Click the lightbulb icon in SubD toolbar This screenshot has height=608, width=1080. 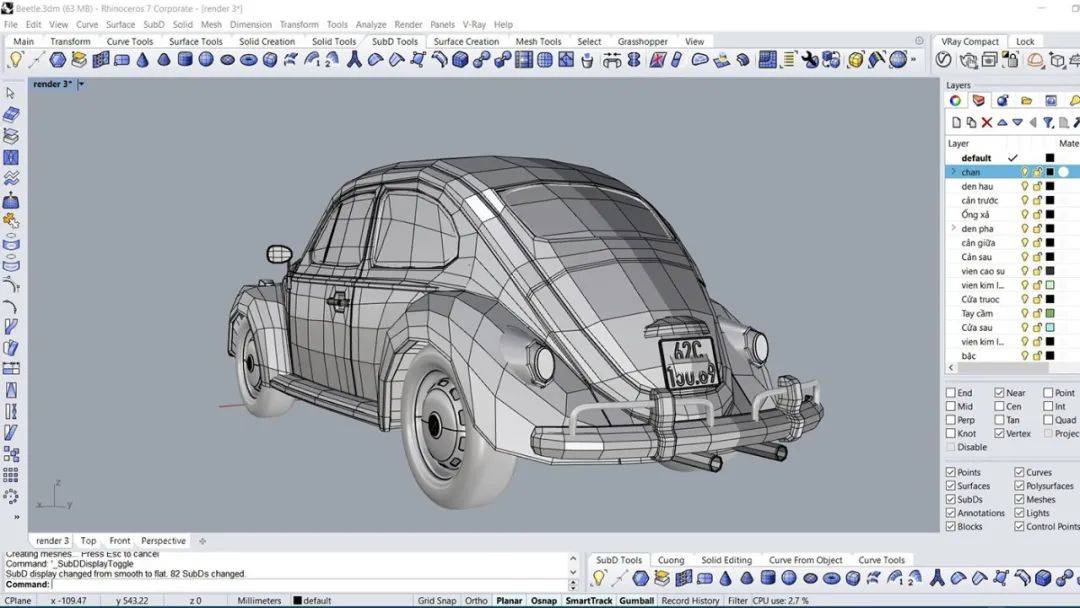coord(15,60)
